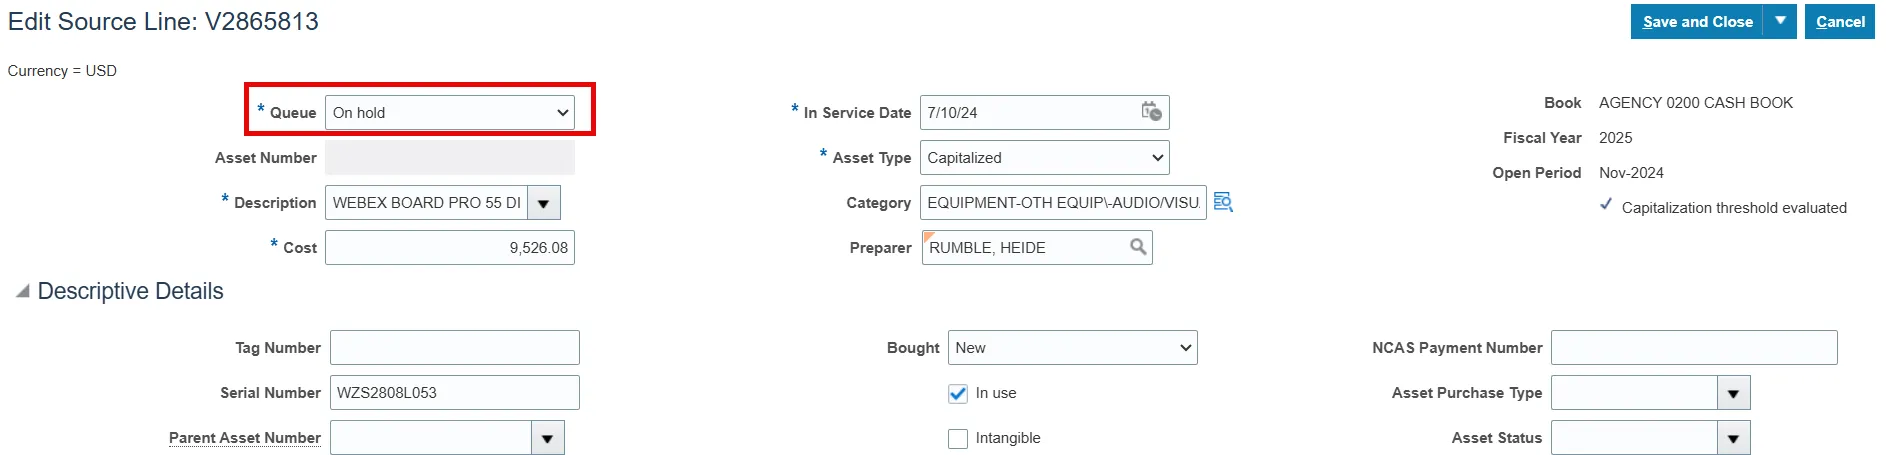This screenshot has height=455, width=1886.
Task: Click the Category search list icon
Action: [1222, 202]
